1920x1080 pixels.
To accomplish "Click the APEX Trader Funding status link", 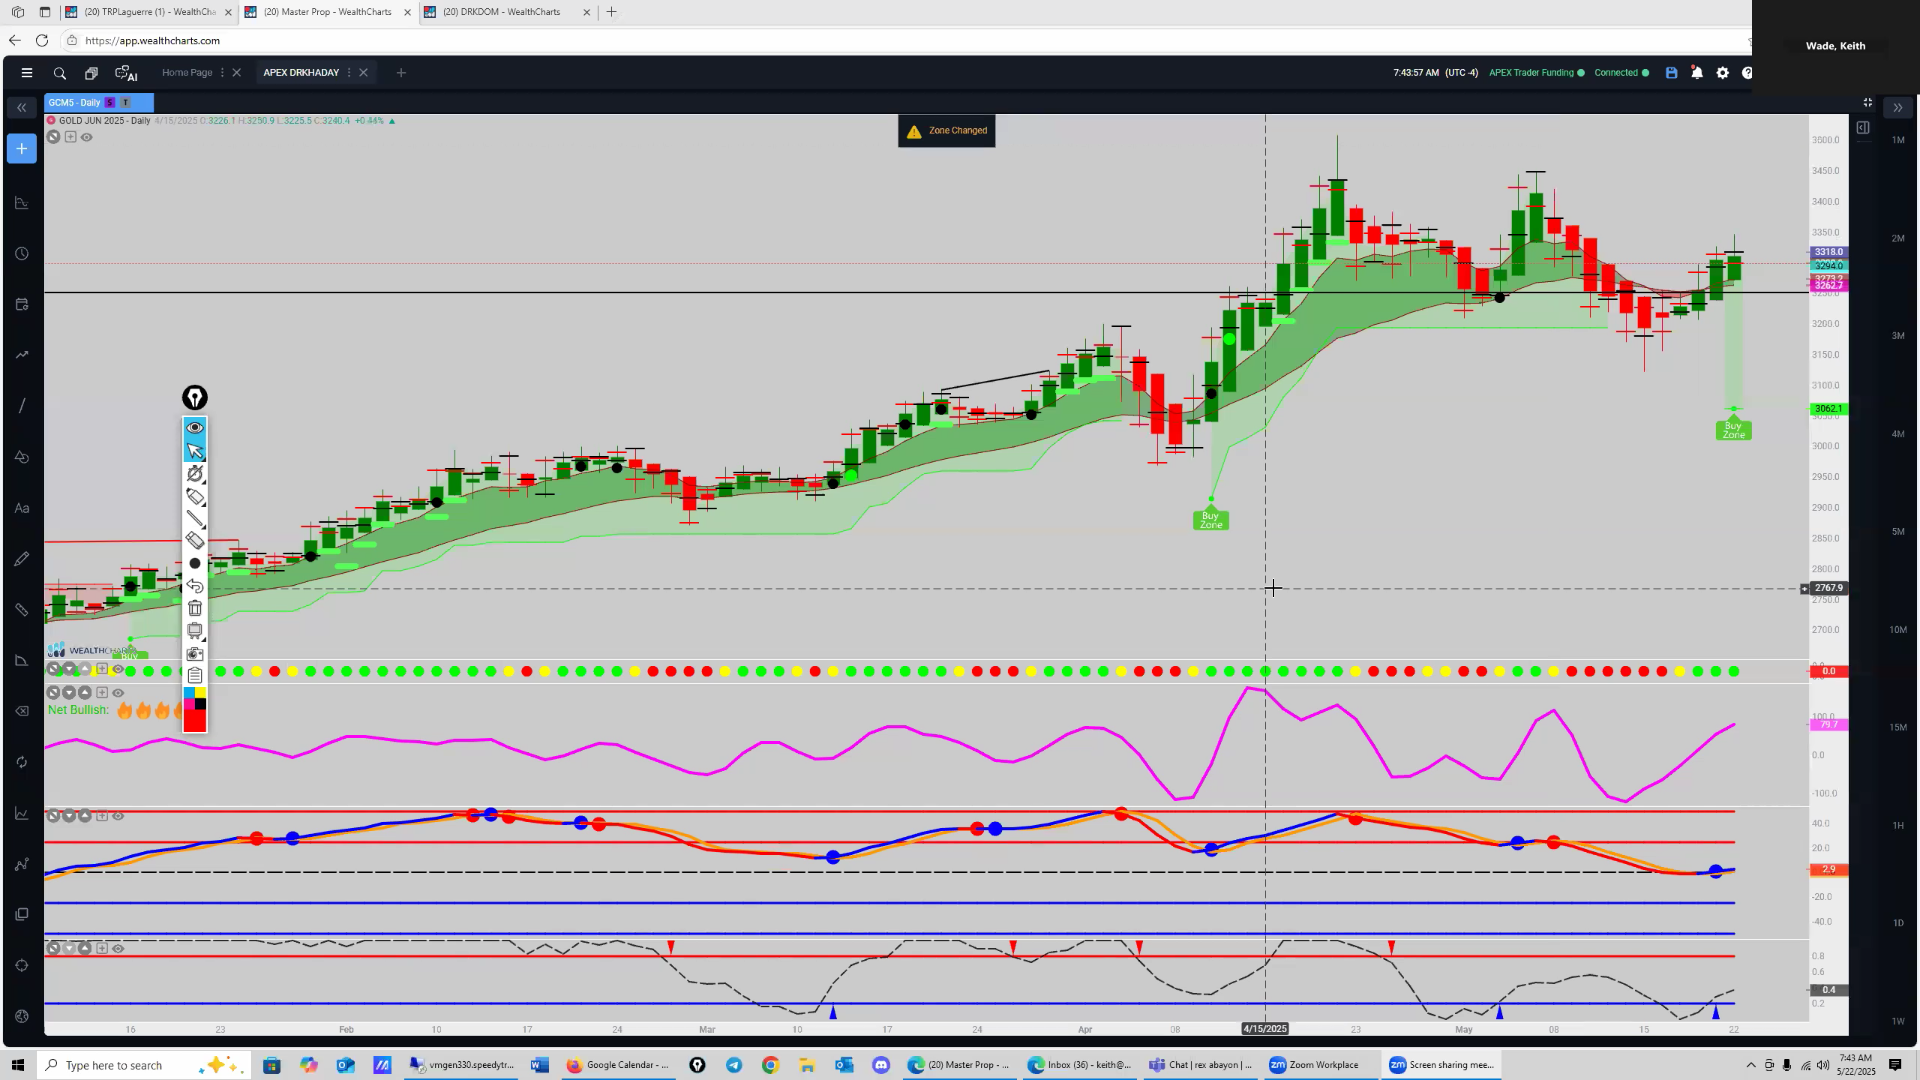I will (1536, 73).
